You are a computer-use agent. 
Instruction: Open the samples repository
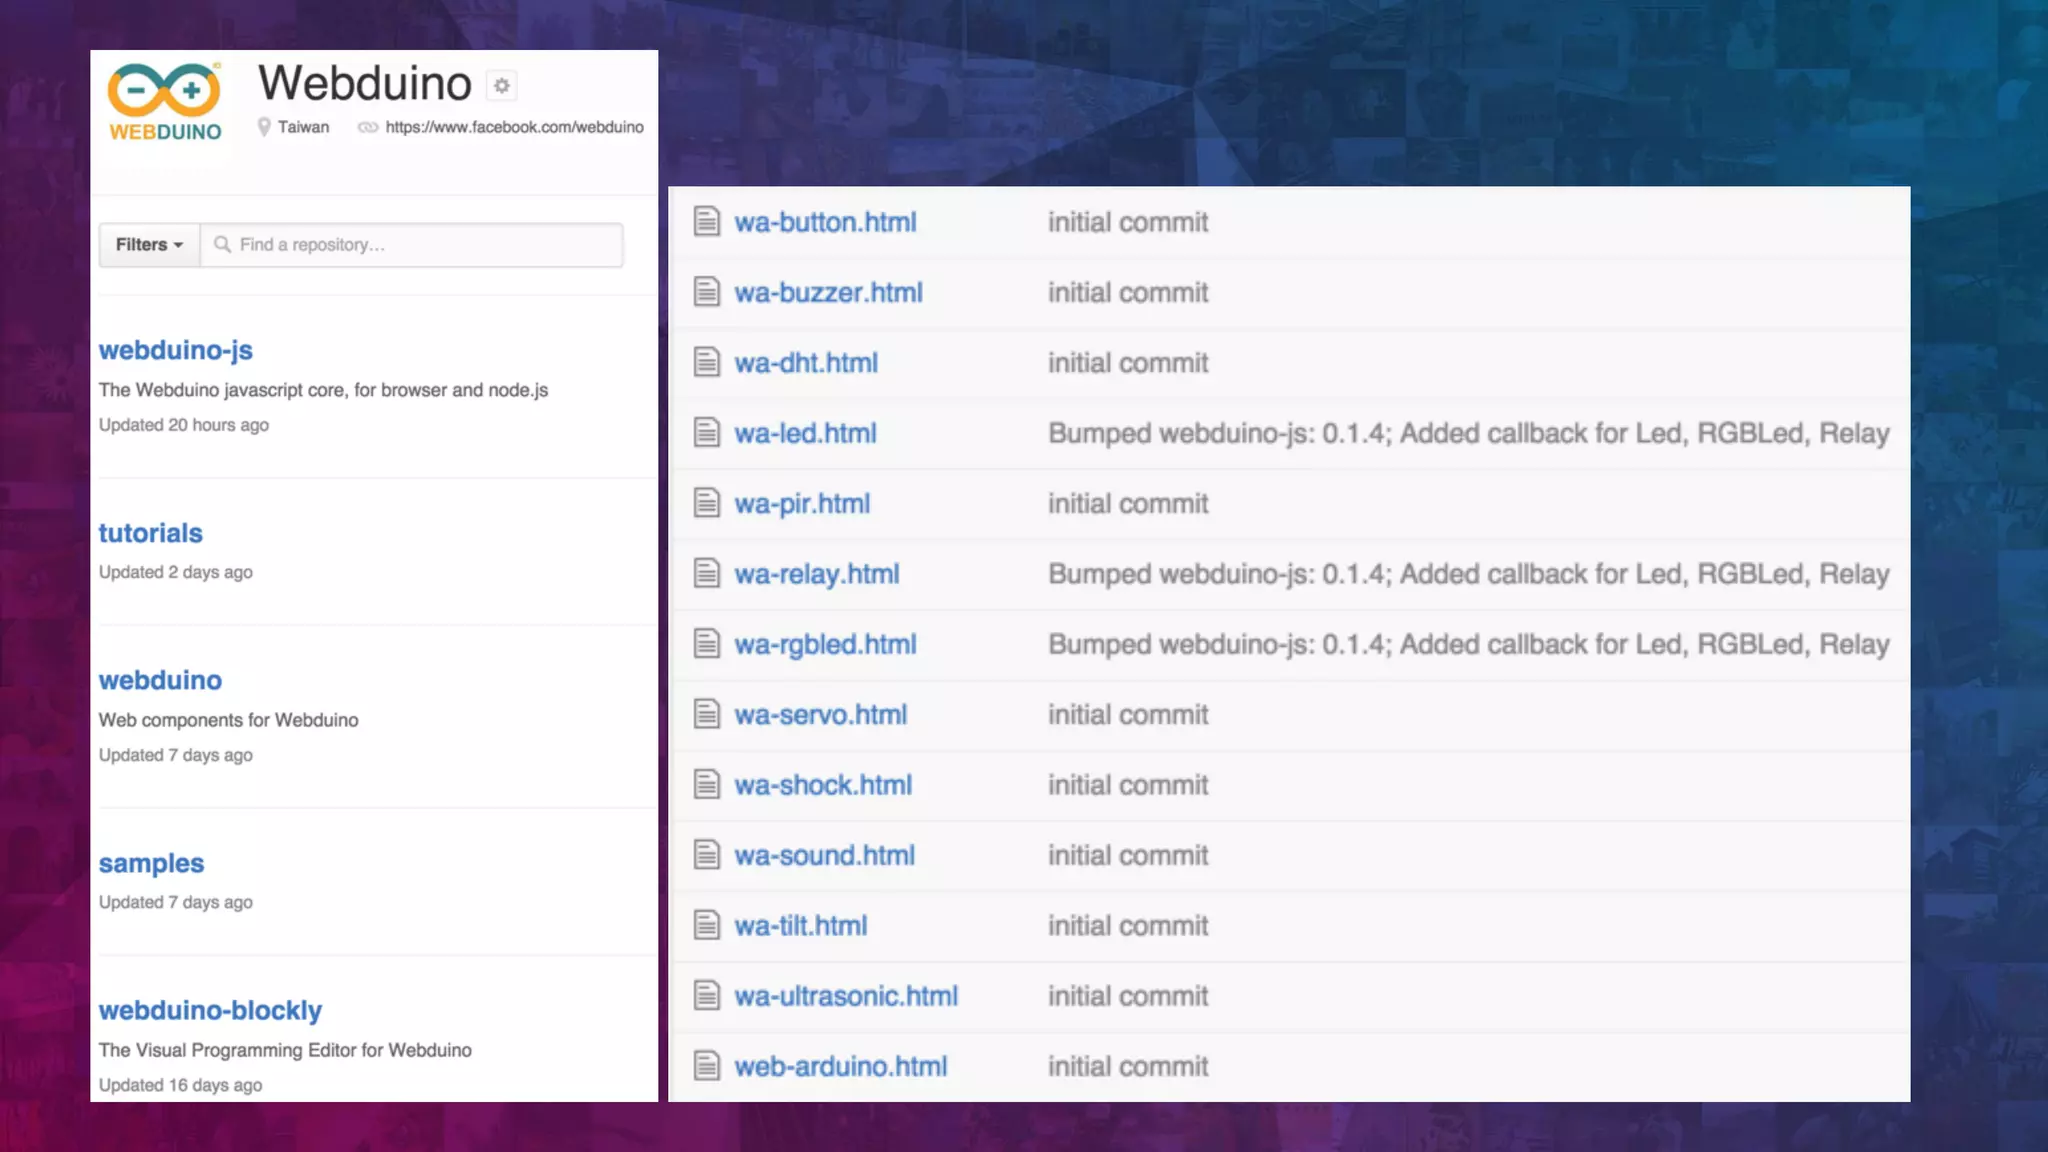pos(151,863)
